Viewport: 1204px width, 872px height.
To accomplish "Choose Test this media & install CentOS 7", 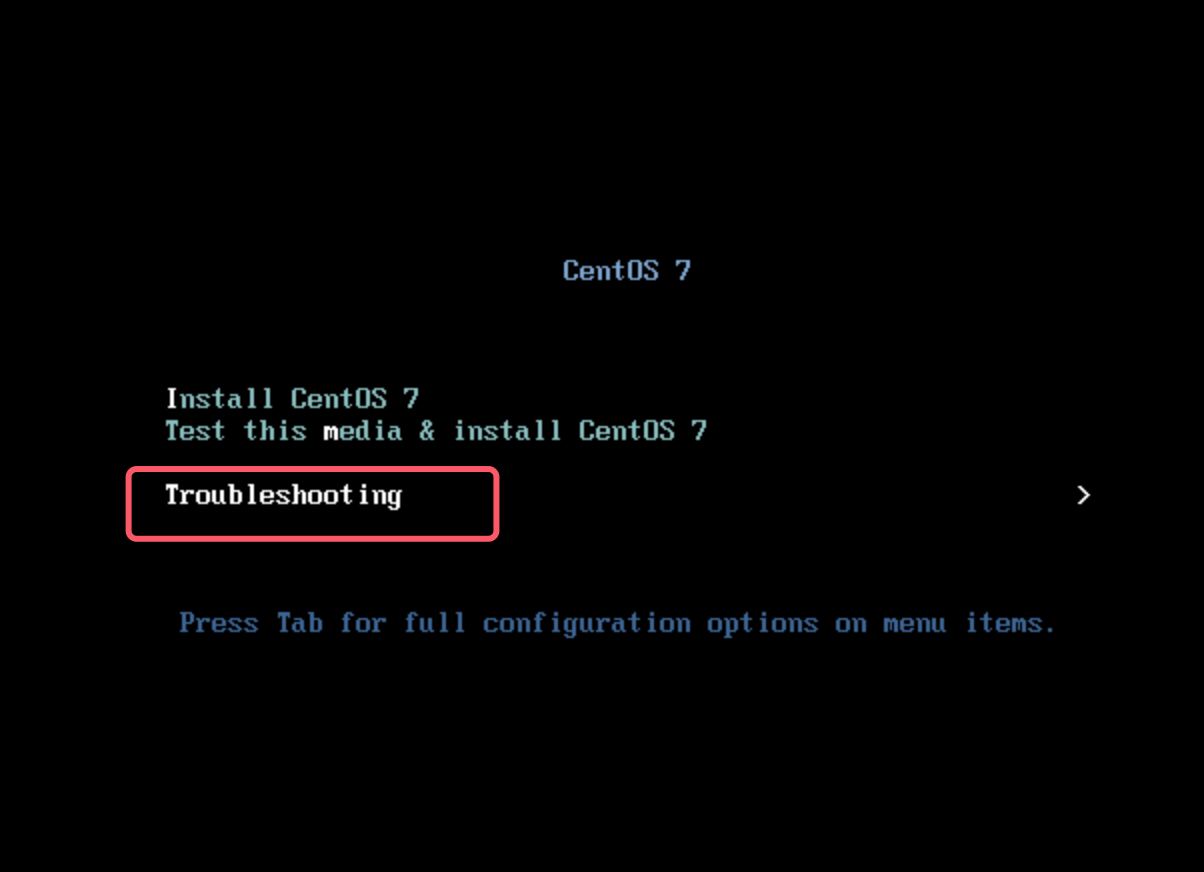I will (436, 431).
